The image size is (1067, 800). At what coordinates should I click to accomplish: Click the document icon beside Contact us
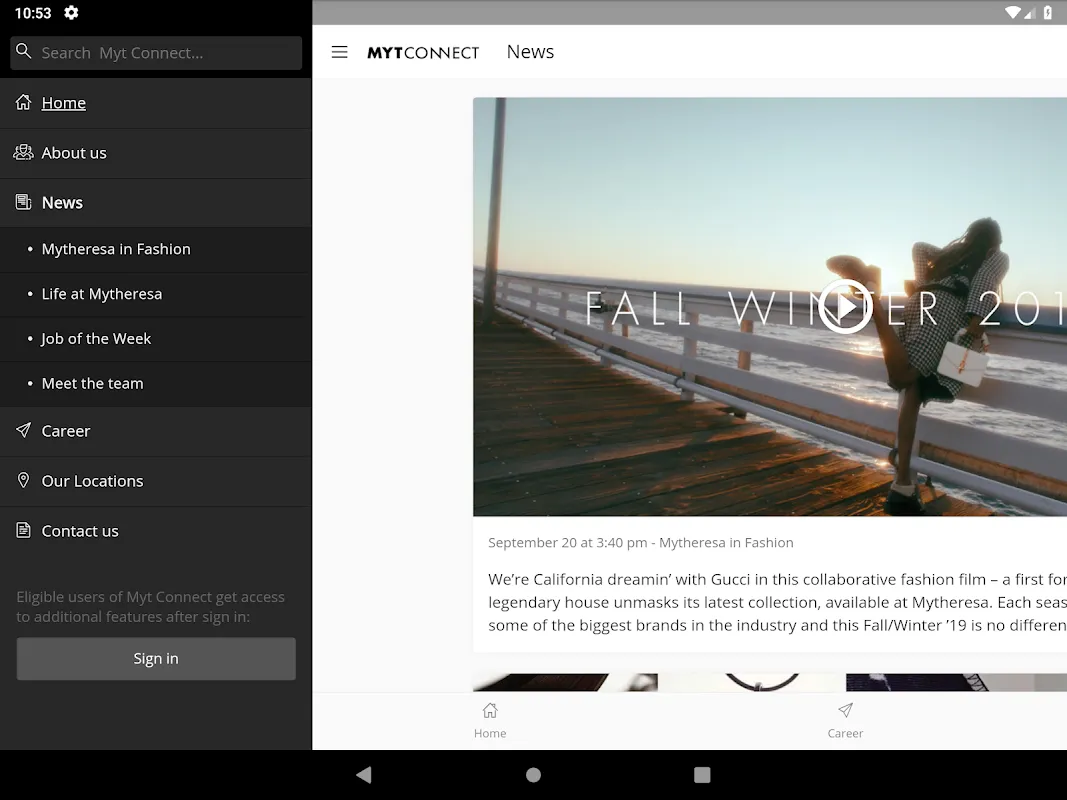pyautogui.click(x=23, y=530)
